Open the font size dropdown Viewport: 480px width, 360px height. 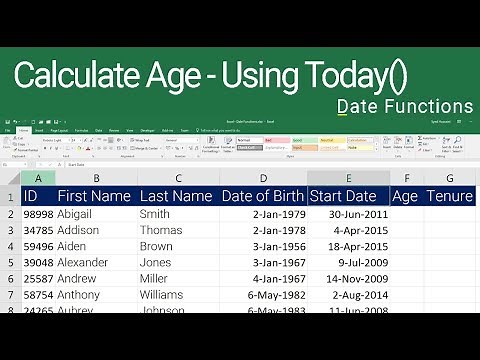click(80, 140)
